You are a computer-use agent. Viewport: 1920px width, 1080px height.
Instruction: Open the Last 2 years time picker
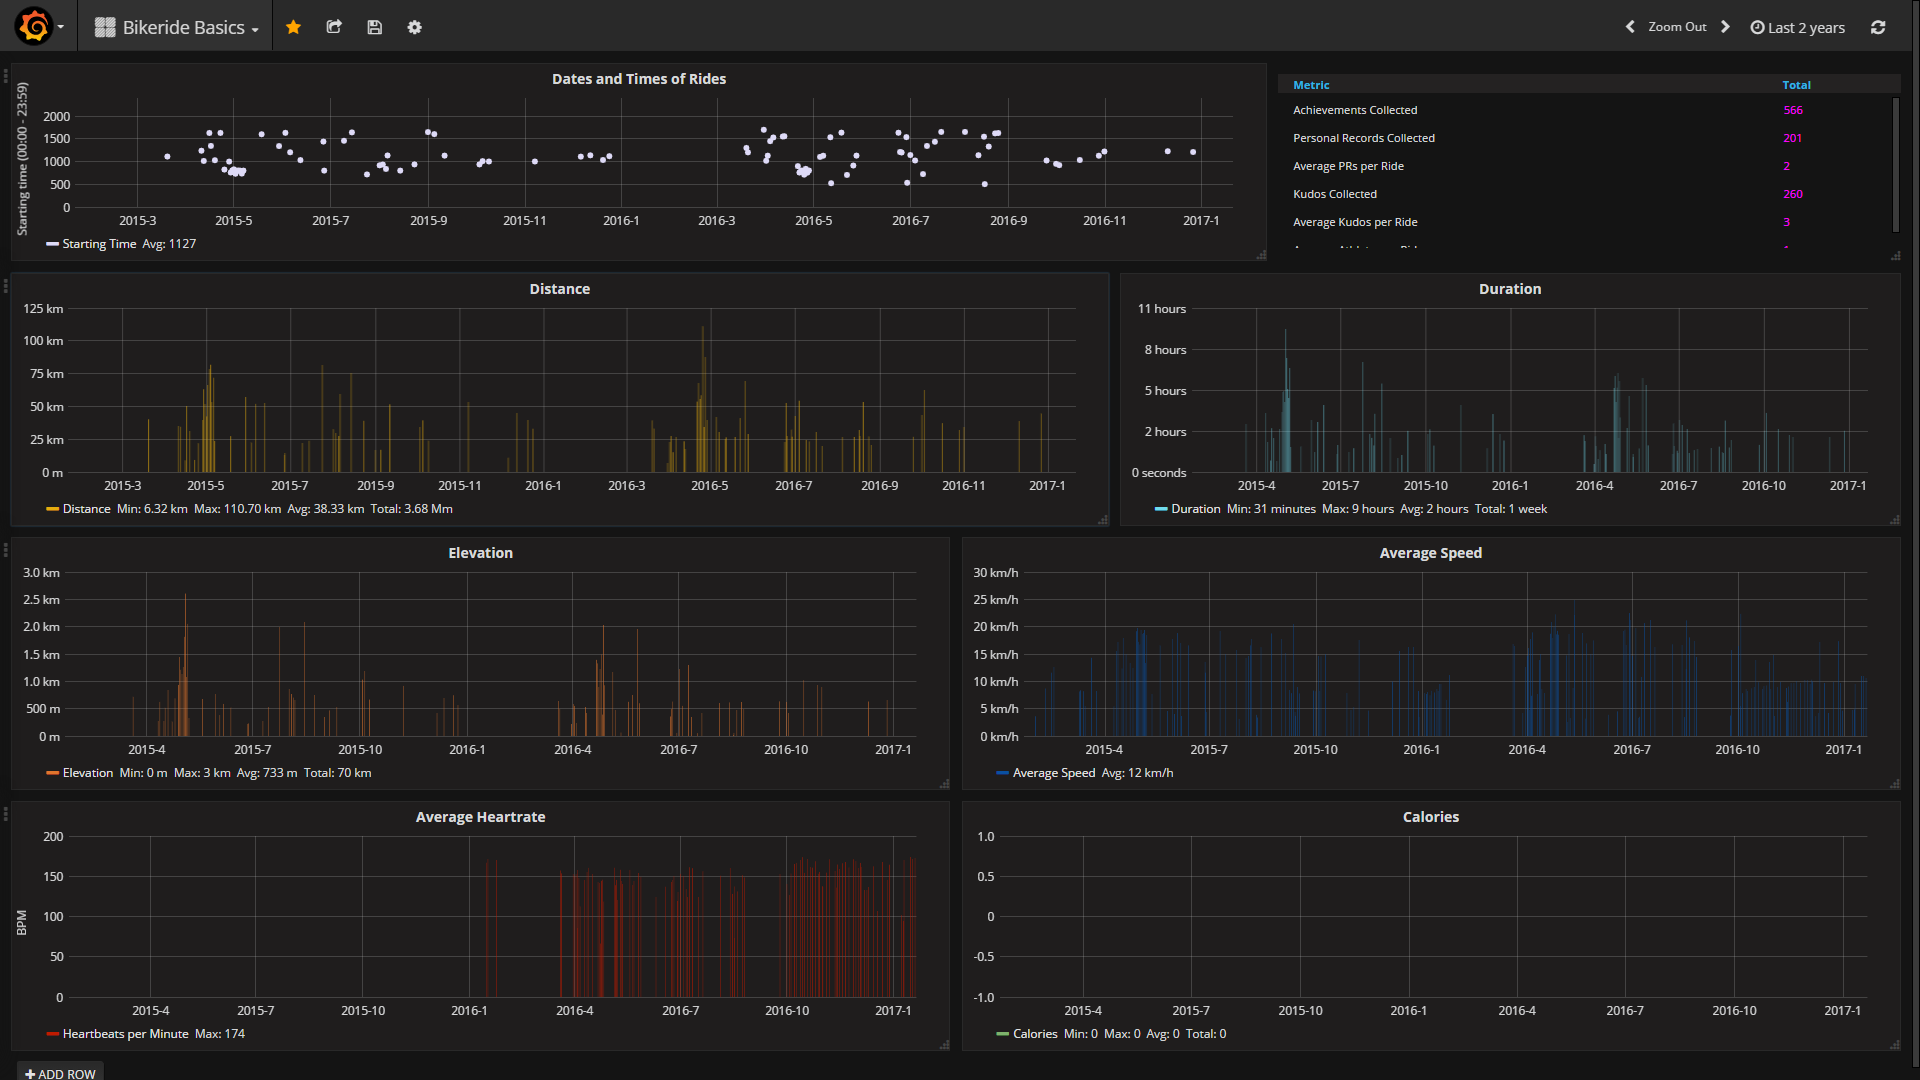pyautogui.click(x=1797, y=27)
